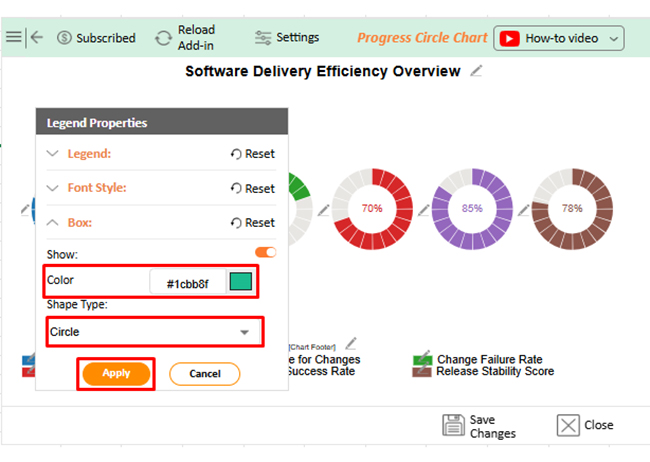Expand the Font Style section

54,188
